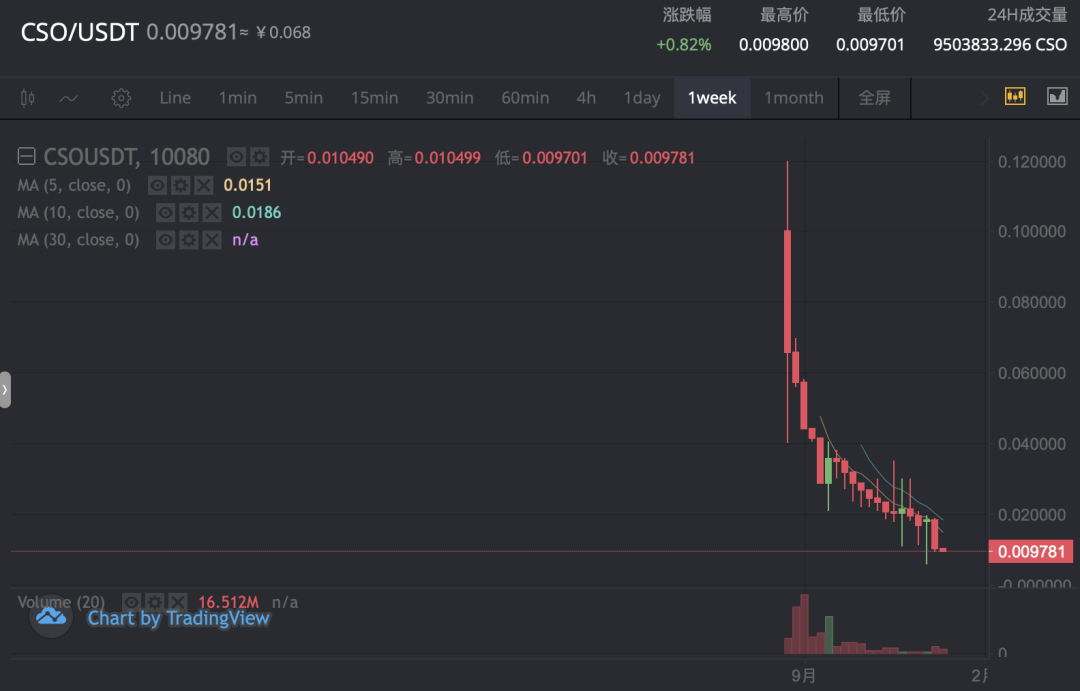Click the 0.009781 price label on axis
The image size is (1080, 691).
[1031, 551]
